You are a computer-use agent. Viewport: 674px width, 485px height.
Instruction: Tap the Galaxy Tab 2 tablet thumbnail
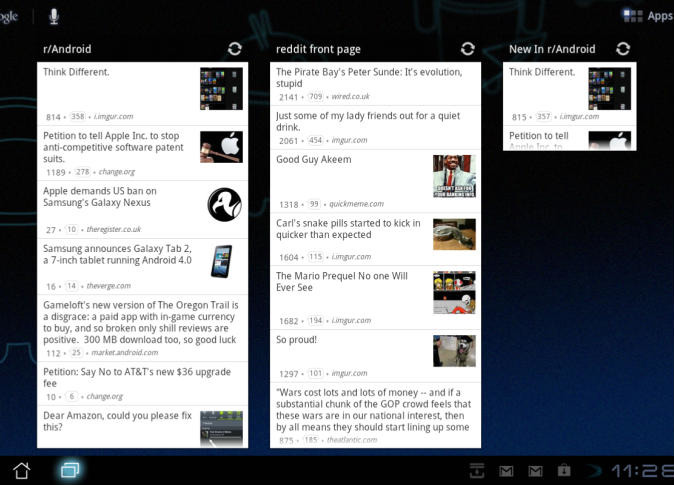222,262
